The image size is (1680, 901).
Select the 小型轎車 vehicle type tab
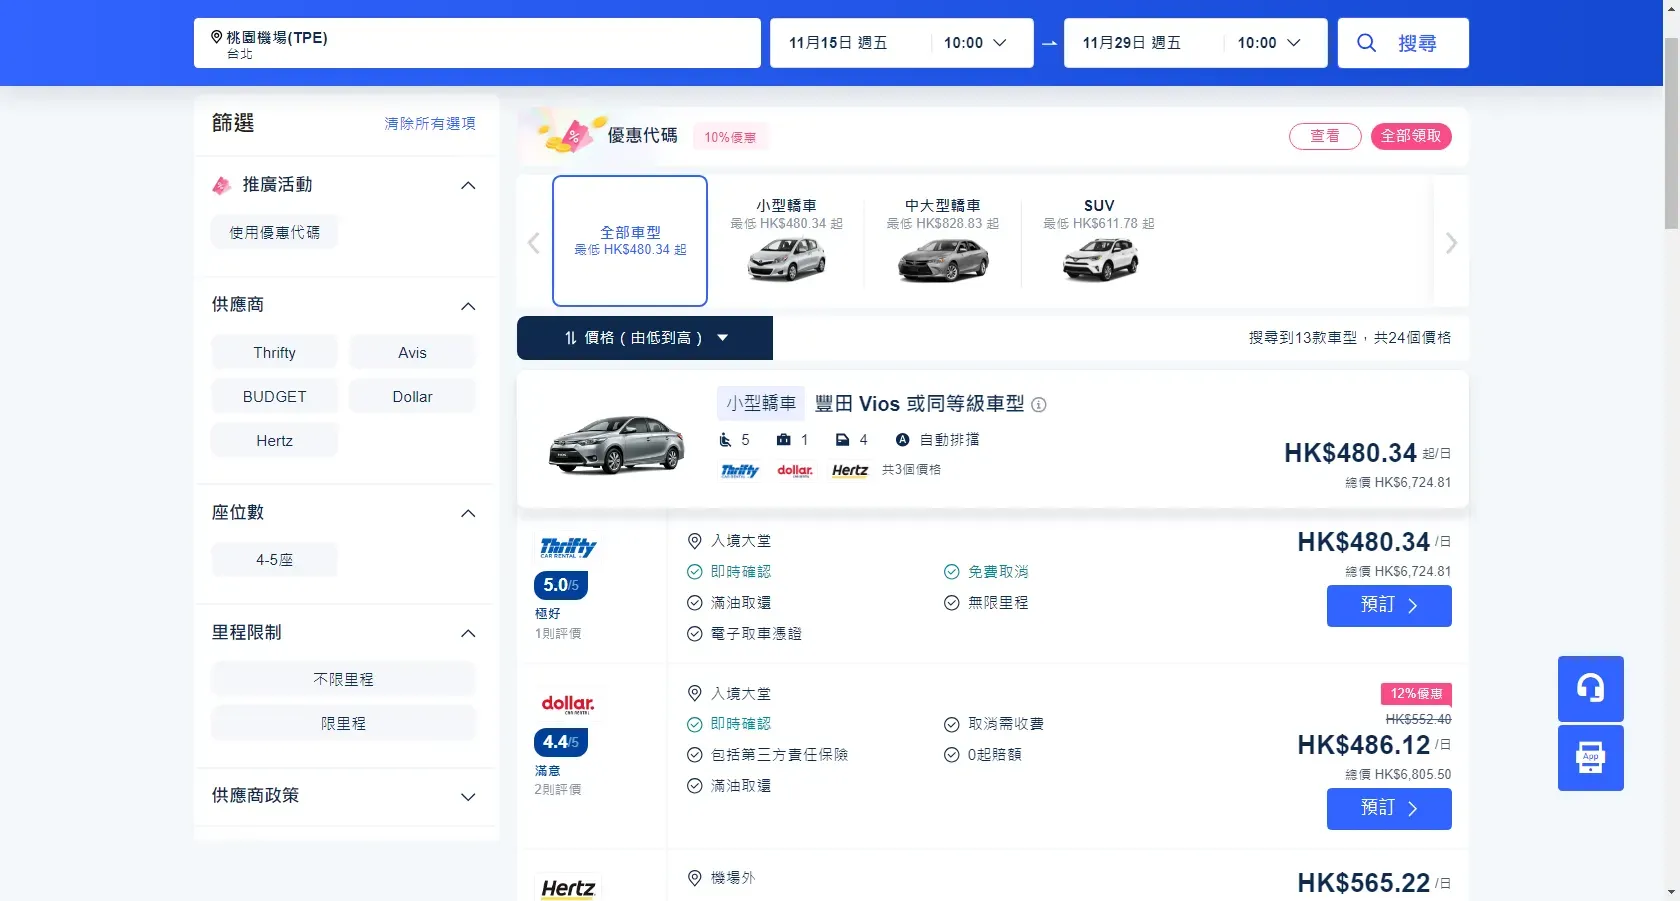click(788, 240)
